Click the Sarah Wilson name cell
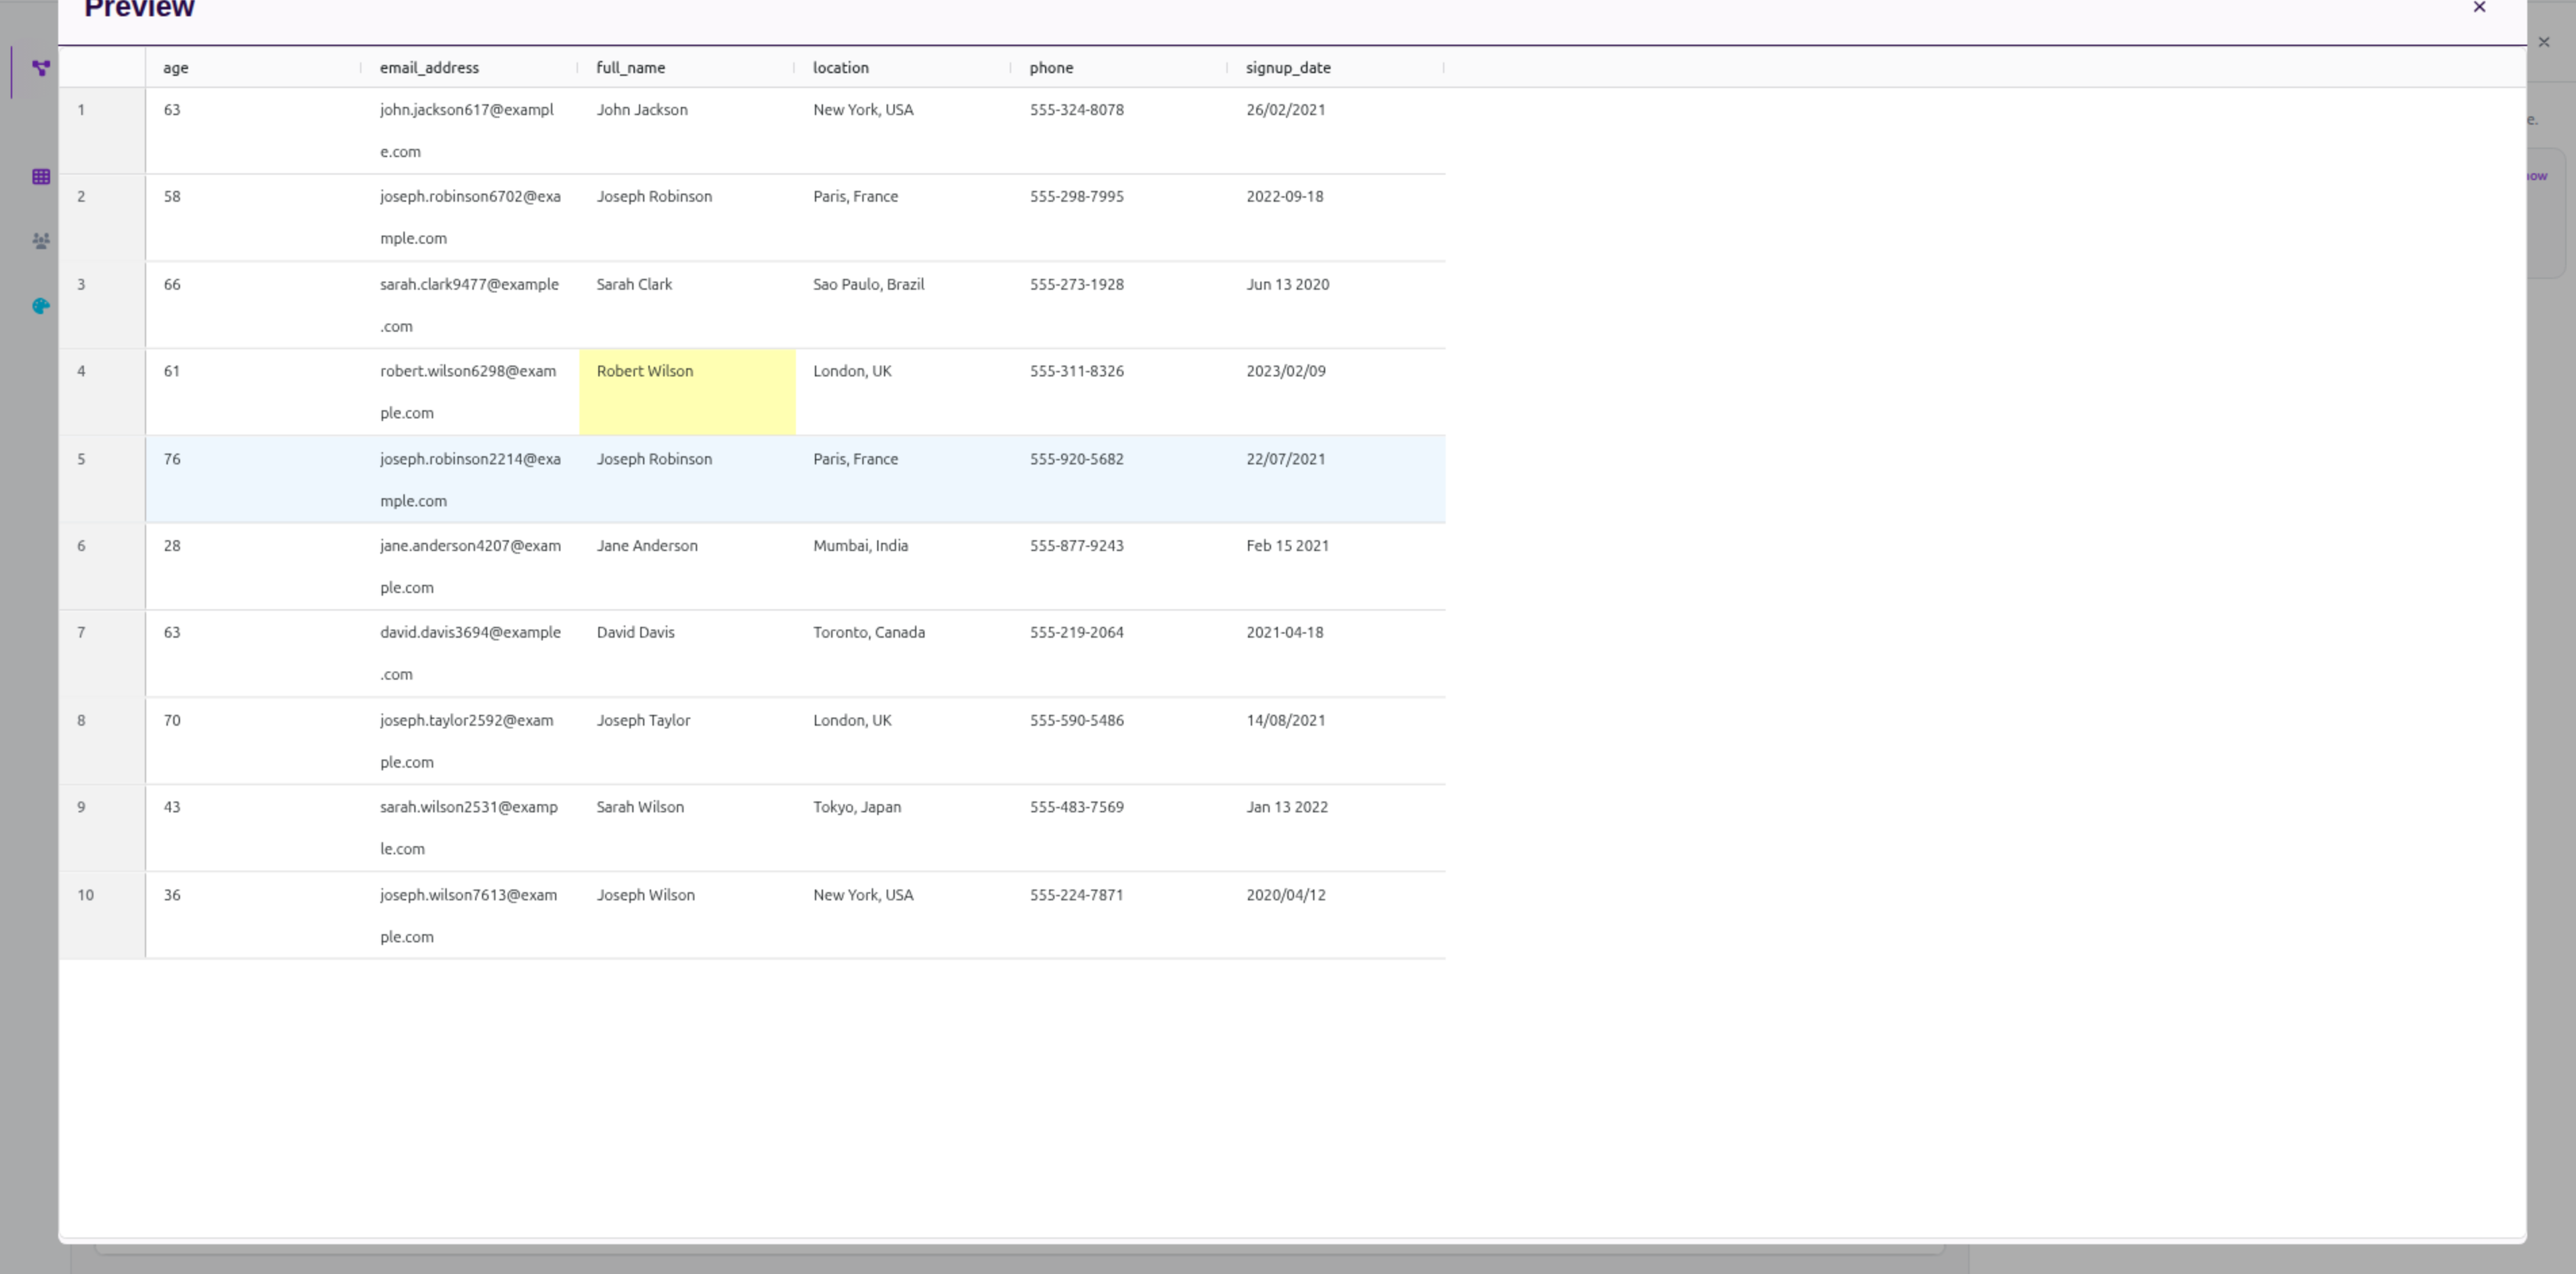Image resolution: width=2576 pixels, height=1274 pixels. point(688,828)
